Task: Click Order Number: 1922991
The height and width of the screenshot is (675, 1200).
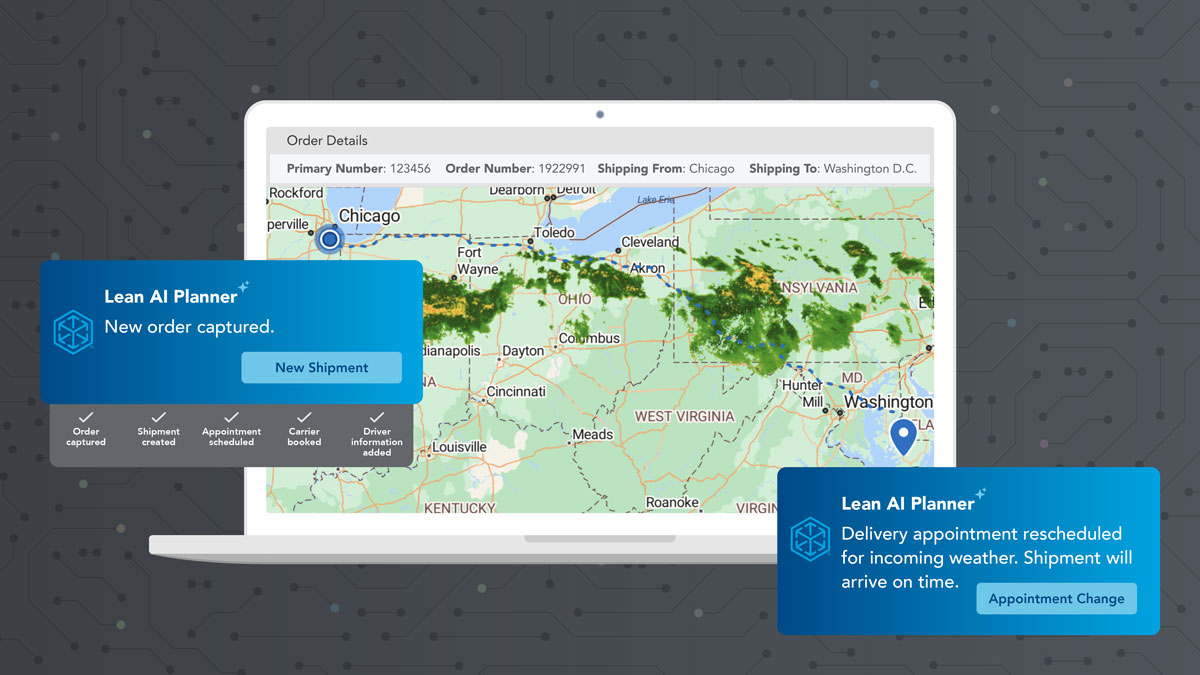Action: (x=514, y=168)
